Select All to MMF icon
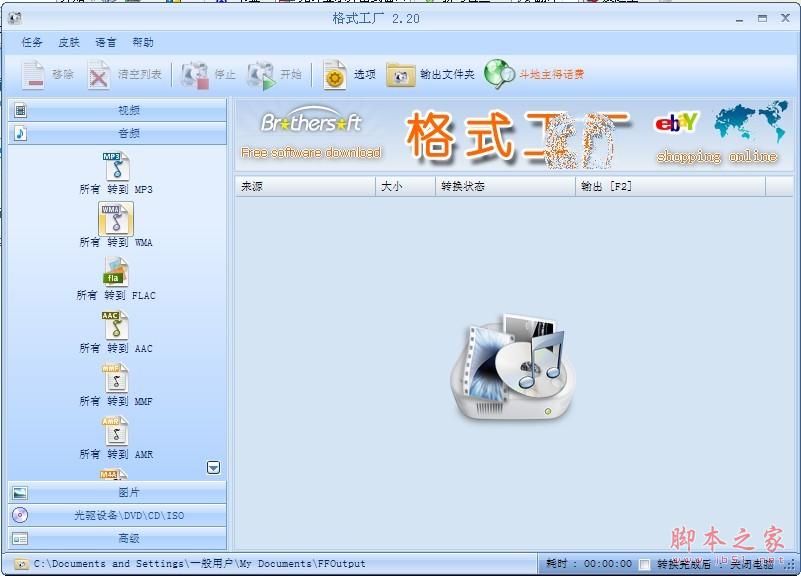Viewport: 801px width, 576px height. point(115,378)
